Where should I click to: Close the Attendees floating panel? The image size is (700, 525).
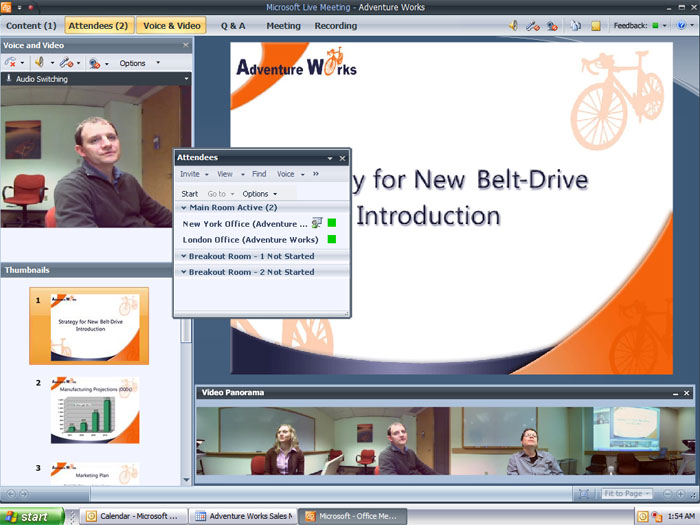pyautogui.click(x=342, y=158)
